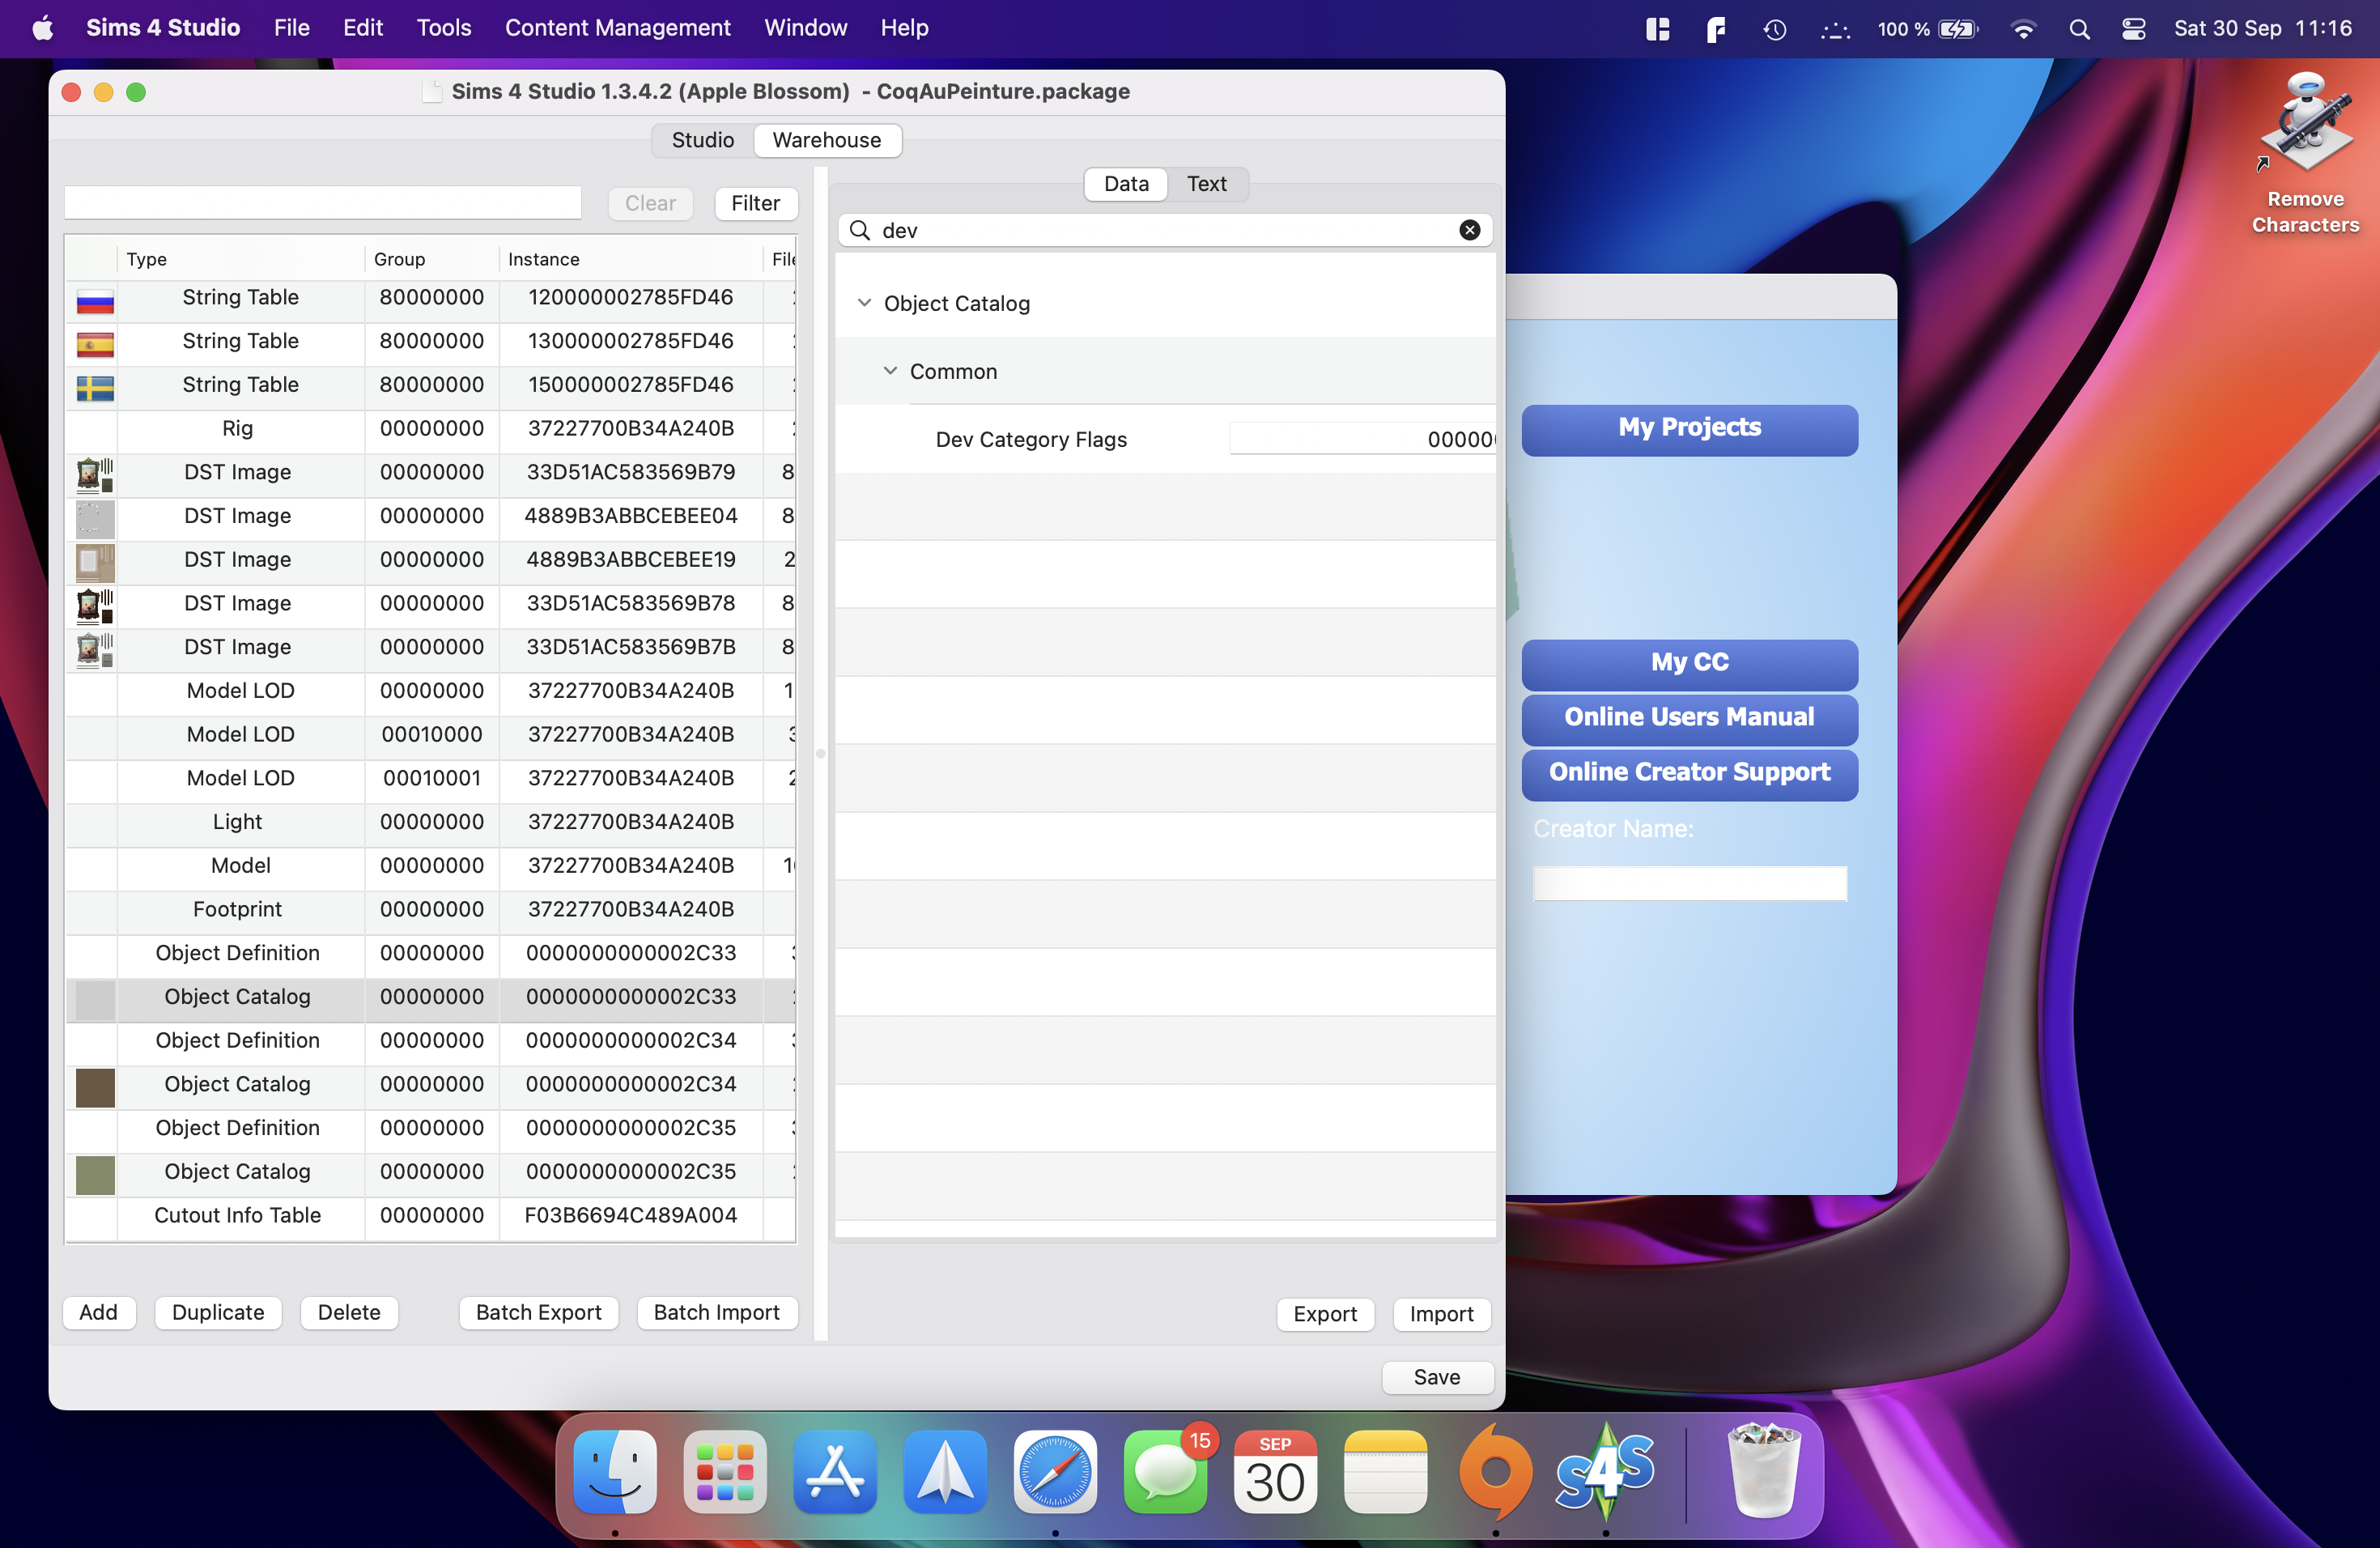The height and width of the screenshot is (1548, 2380).
Task: Click the Russian flag String Table icon
Action: pyautogui.click(x=95, y=300)
